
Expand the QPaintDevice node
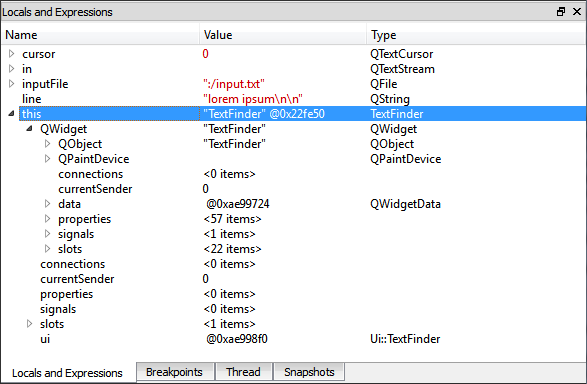click(48, 159)
